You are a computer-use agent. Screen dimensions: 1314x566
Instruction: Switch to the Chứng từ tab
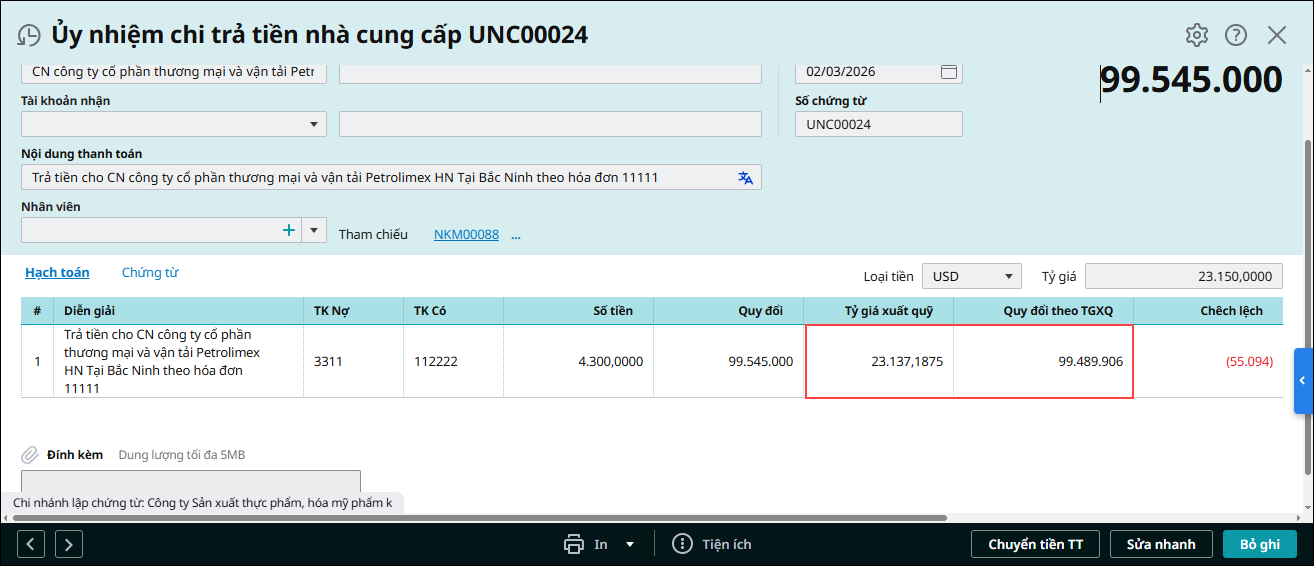(150, 272)
